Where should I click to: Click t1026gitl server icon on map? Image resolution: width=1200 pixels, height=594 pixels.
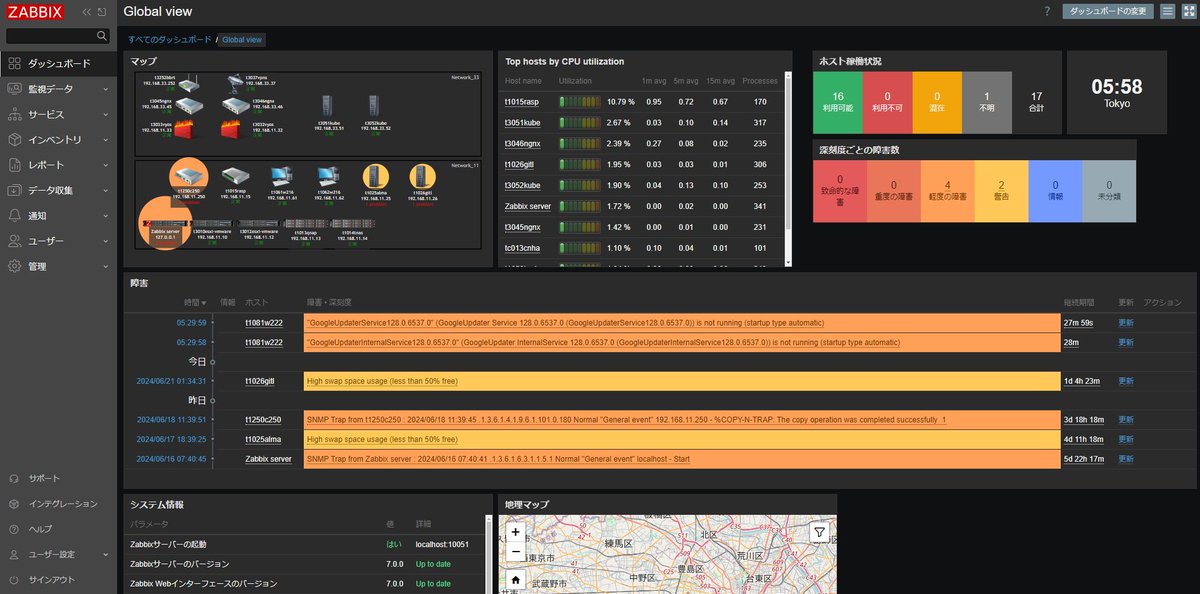point(422,176)
